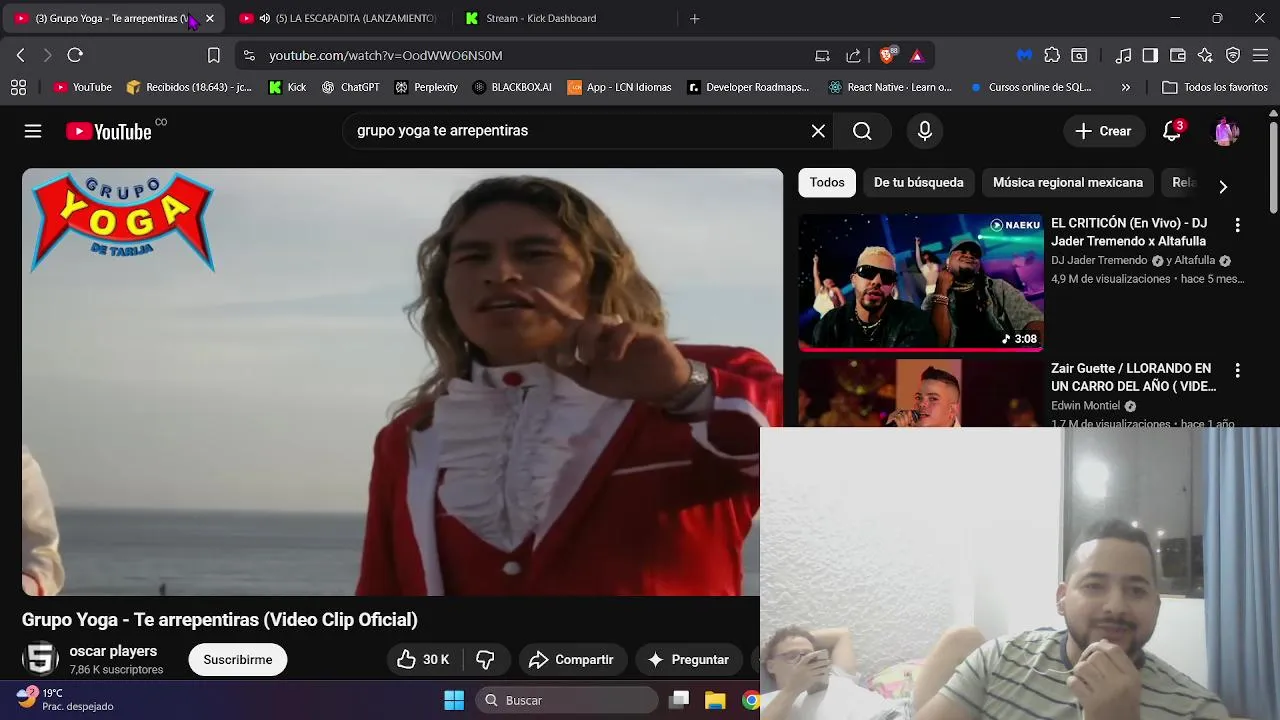Open options for EL CRITICÓN video
This screenshot has width=1280, height=720.
coord(1237,225)
